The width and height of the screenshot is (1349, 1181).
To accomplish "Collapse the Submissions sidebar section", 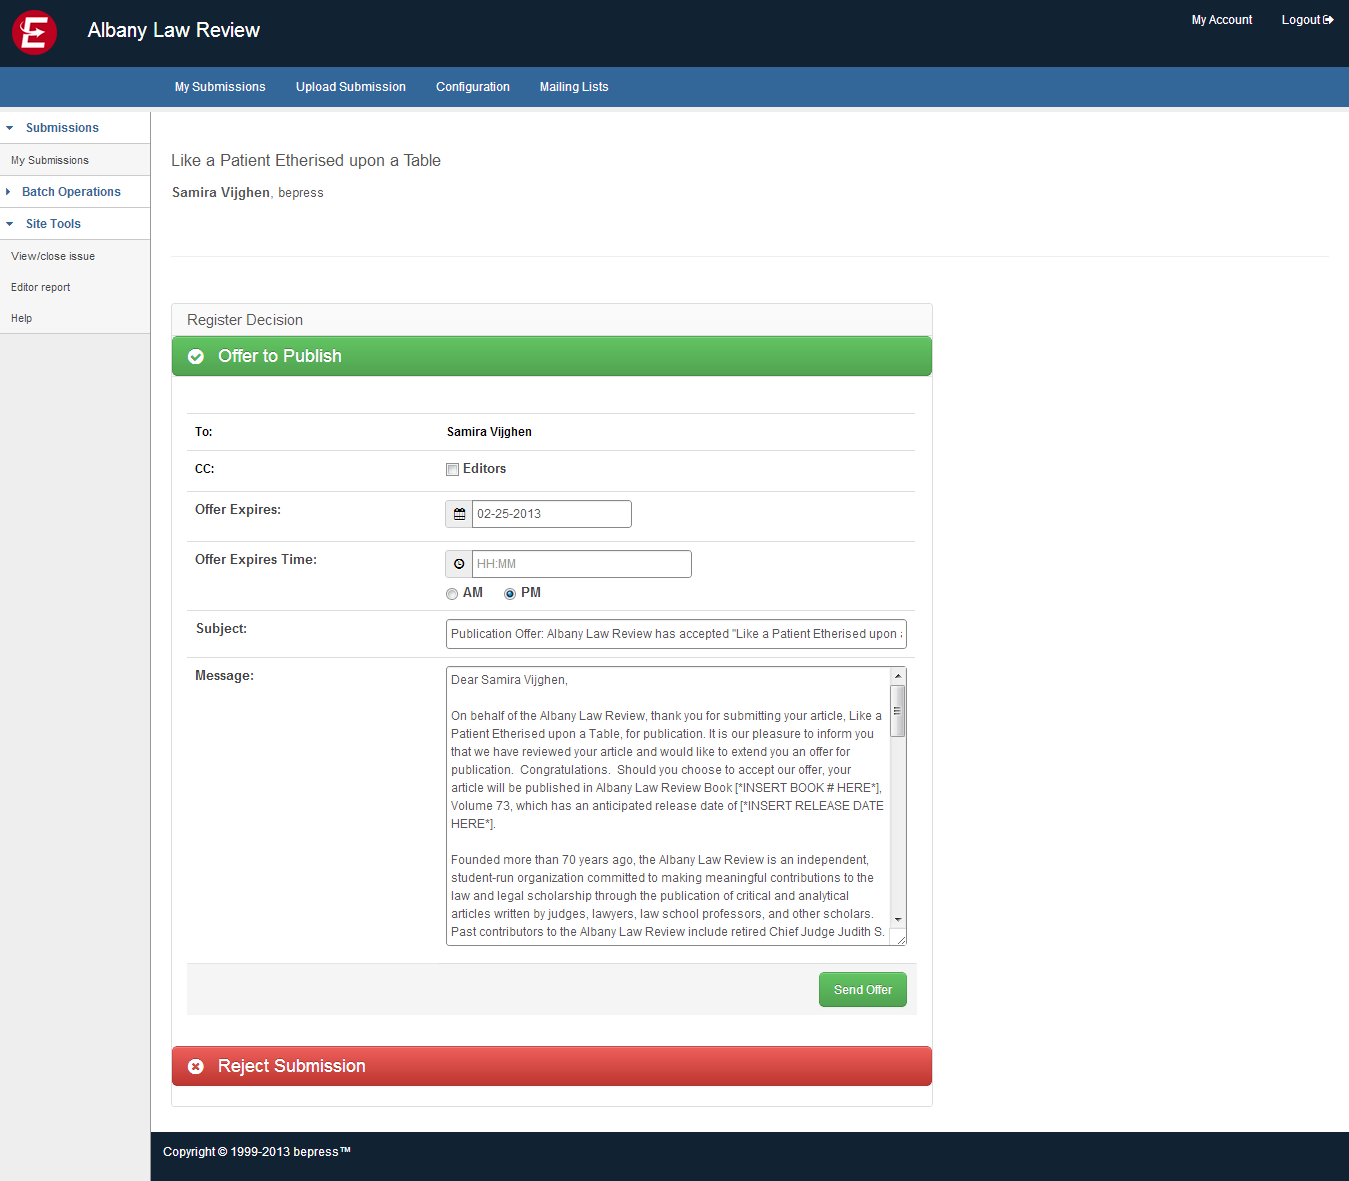I will 10,128.
